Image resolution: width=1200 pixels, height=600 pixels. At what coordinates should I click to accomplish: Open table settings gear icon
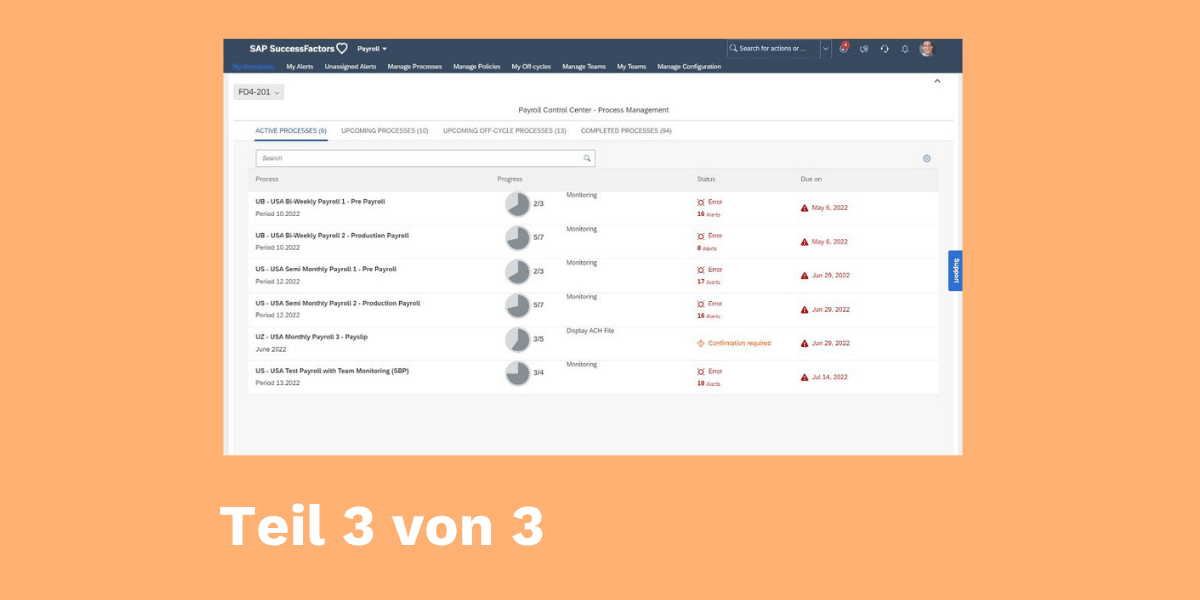(x=926, y=158)
